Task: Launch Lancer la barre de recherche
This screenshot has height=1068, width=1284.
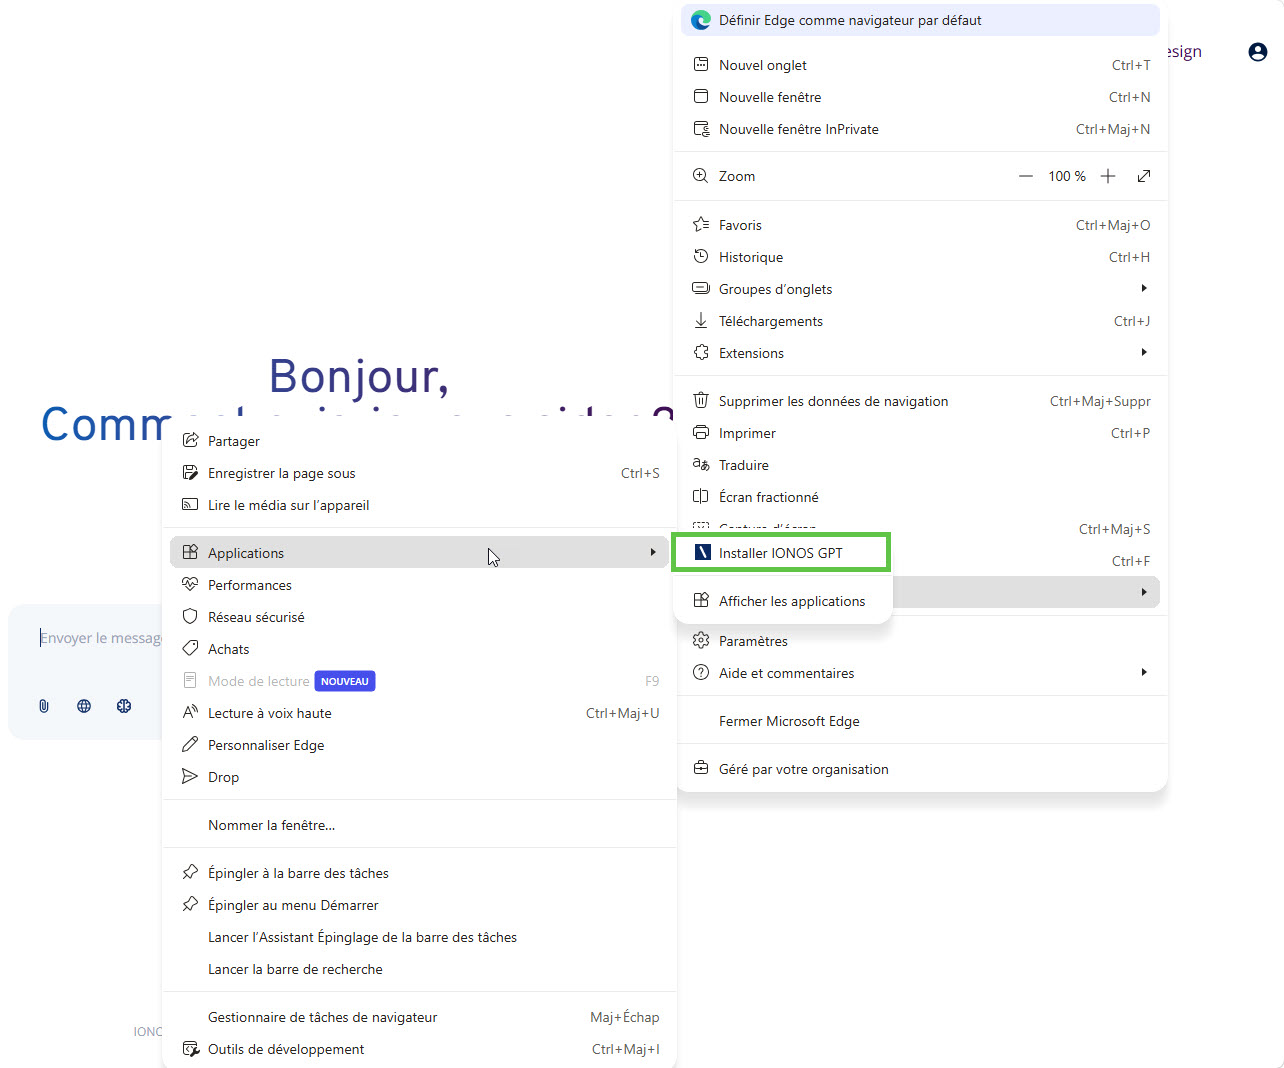Action: 419,969
